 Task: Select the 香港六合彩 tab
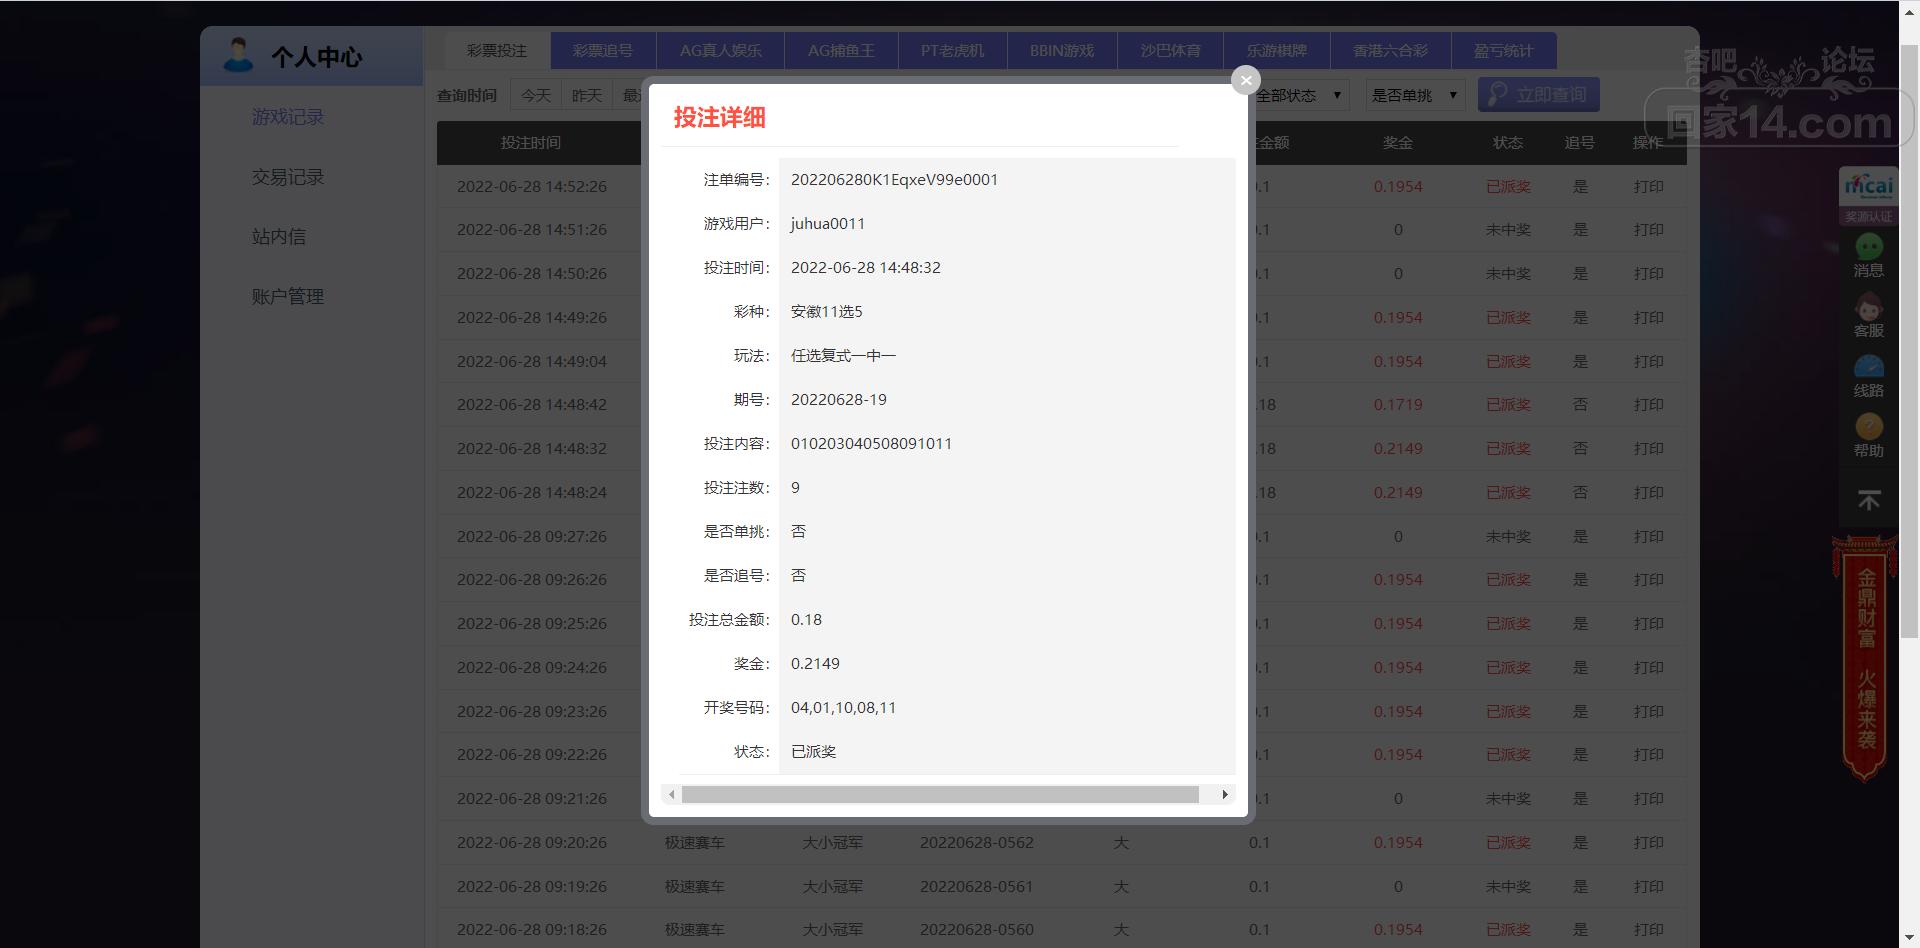[1390, 50]
